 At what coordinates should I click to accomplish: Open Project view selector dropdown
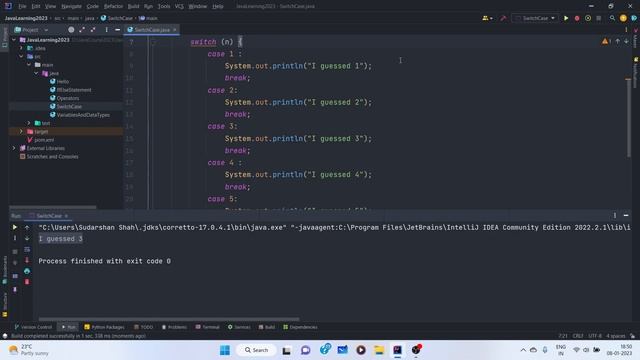[x=31, y=30]
